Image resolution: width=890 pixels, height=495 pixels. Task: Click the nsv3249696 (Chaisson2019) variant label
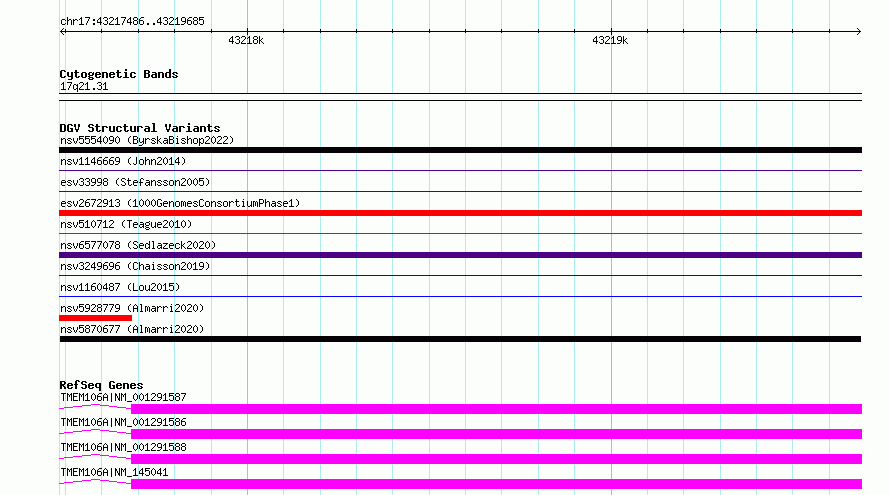[135, 266]
